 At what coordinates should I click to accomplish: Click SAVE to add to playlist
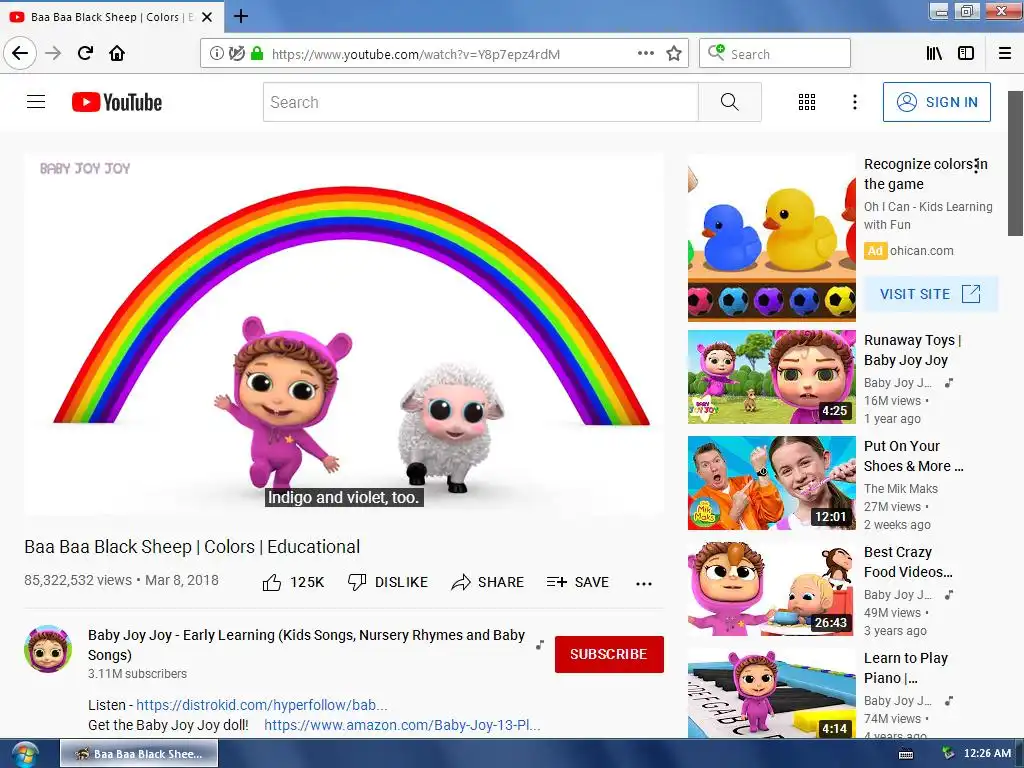[577, 582]
